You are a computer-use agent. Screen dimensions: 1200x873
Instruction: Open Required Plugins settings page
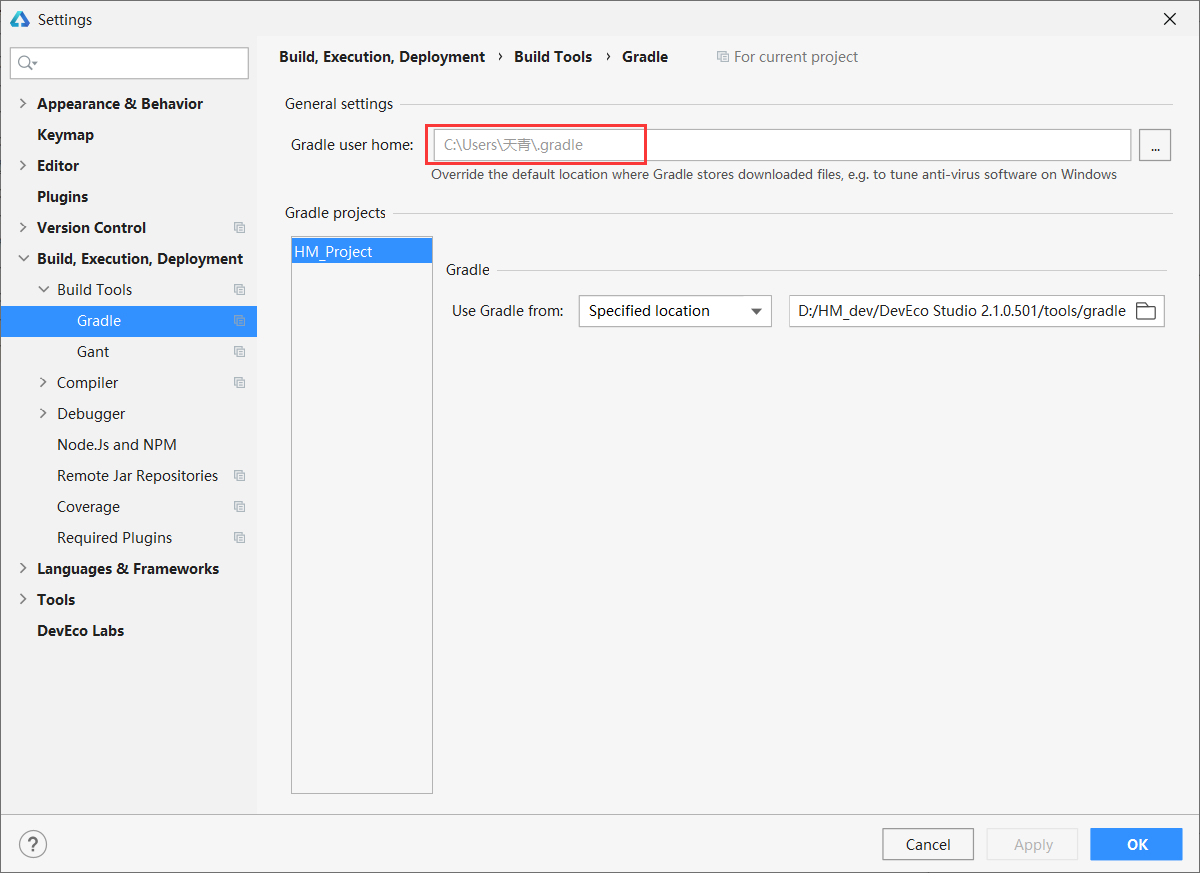point(114,538)
